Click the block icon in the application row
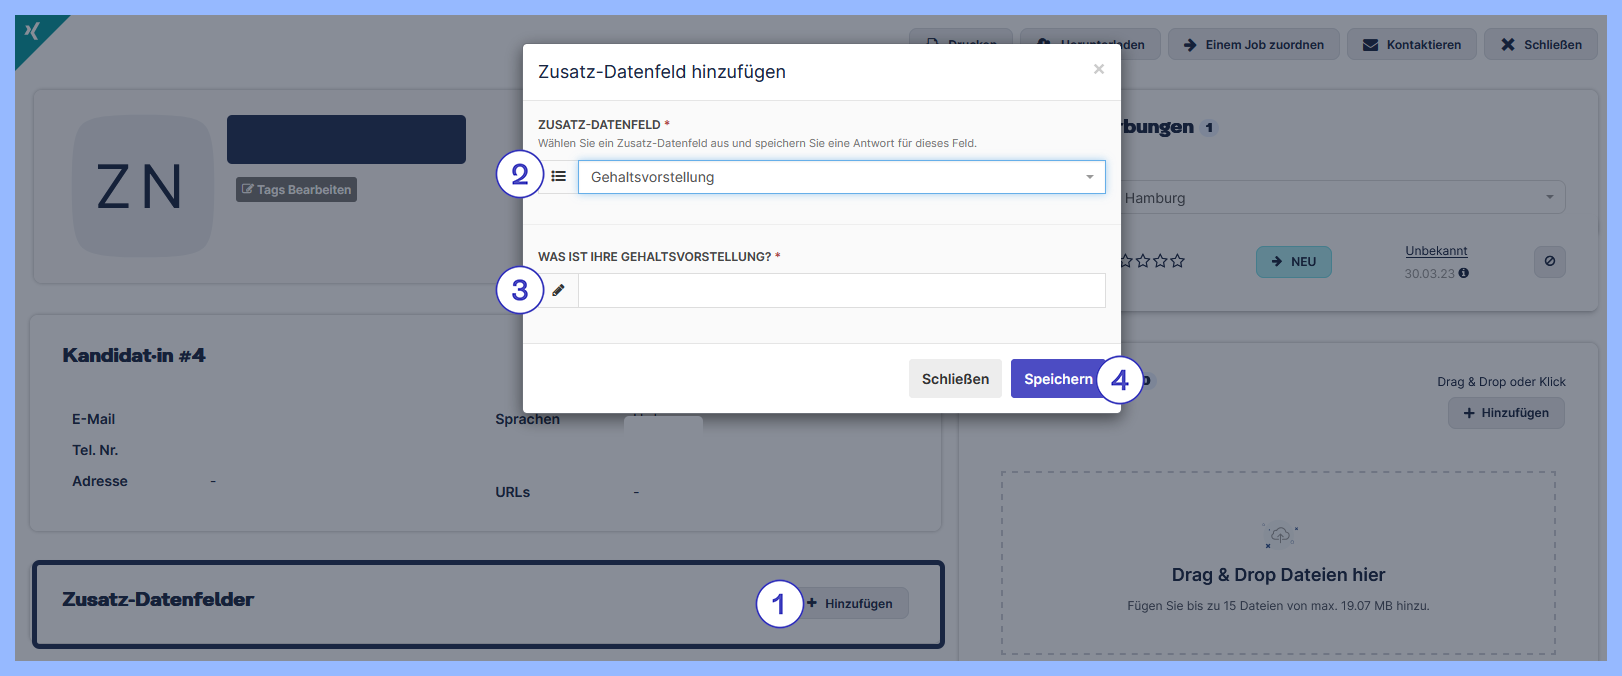 [x=1549, y=261]
